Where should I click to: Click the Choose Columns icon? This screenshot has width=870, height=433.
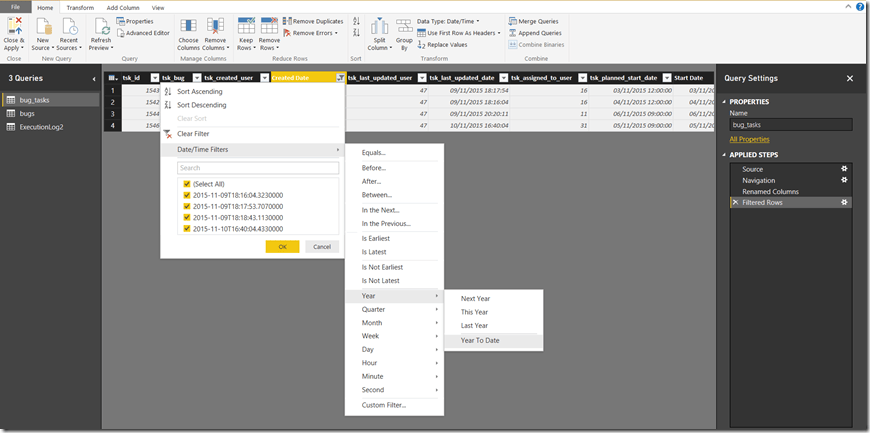[x=188, y=27]
